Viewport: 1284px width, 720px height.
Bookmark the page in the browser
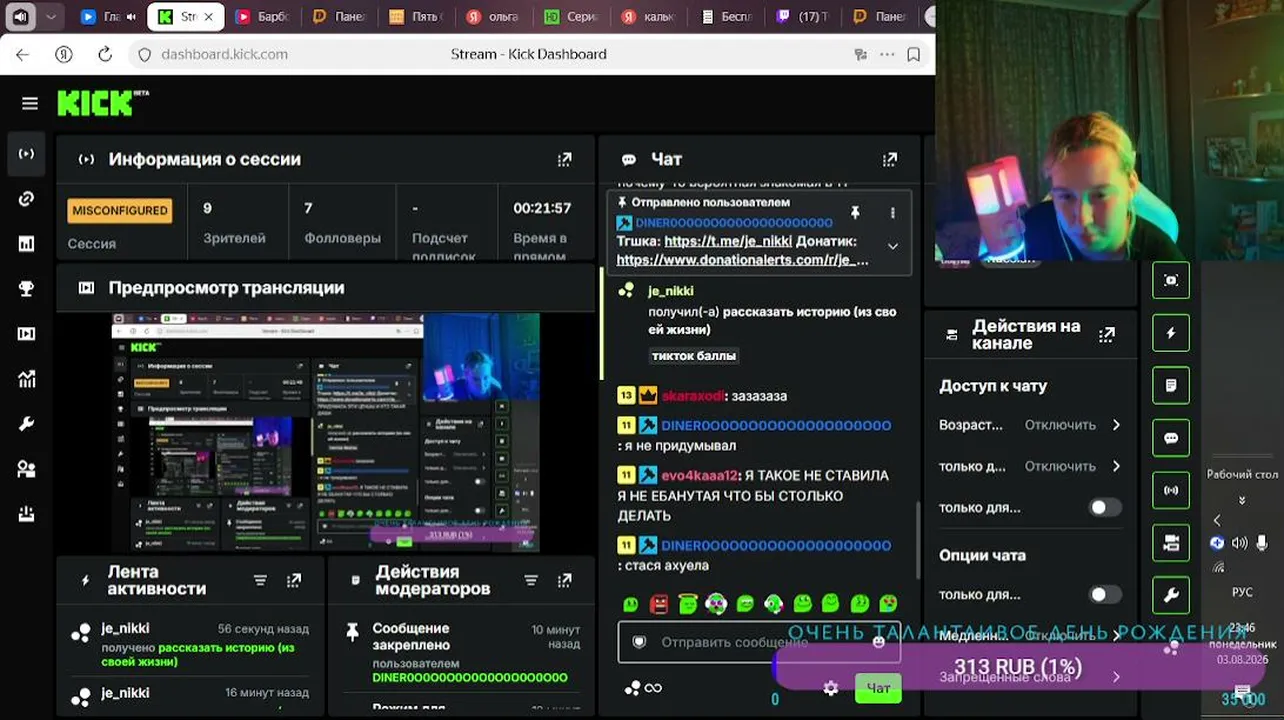point(913,54)
